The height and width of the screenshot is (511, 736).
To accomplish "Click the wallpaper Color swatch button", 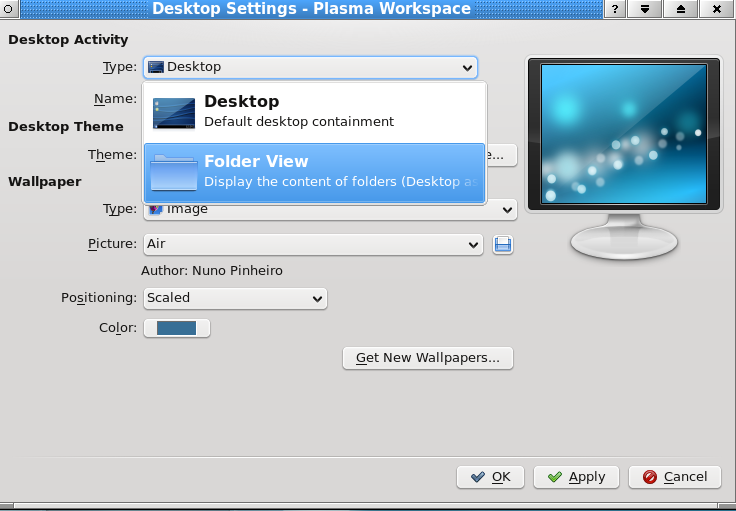I will click(177, 328).
